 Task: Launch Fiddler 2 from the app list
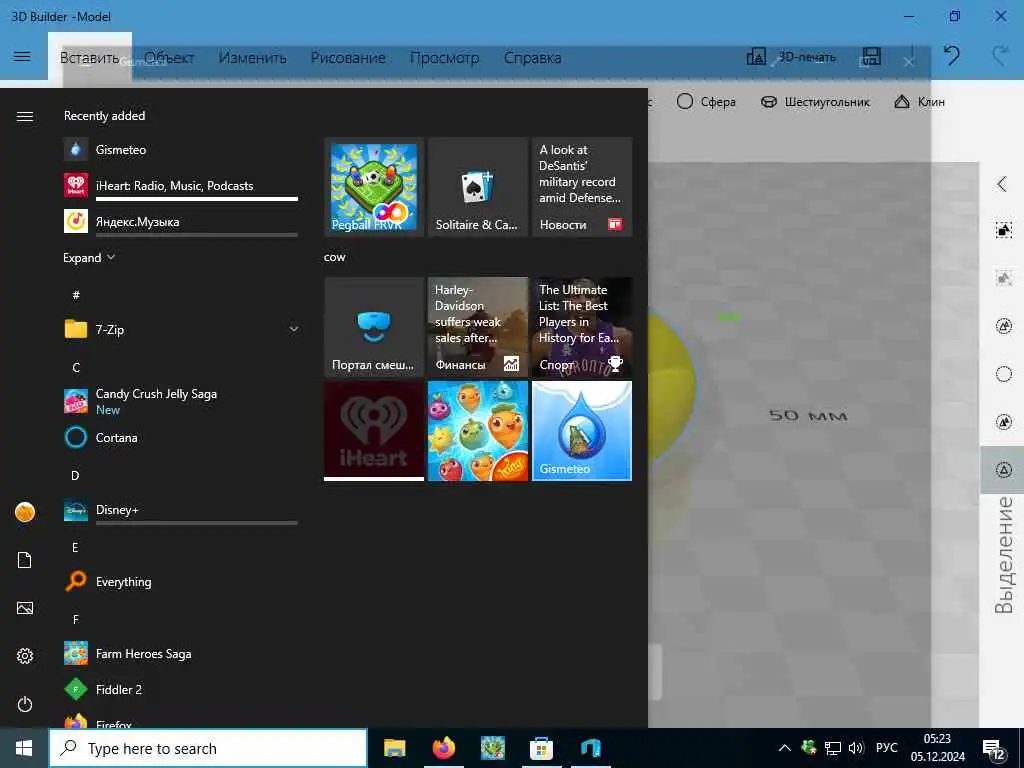(x=118, y=689)
